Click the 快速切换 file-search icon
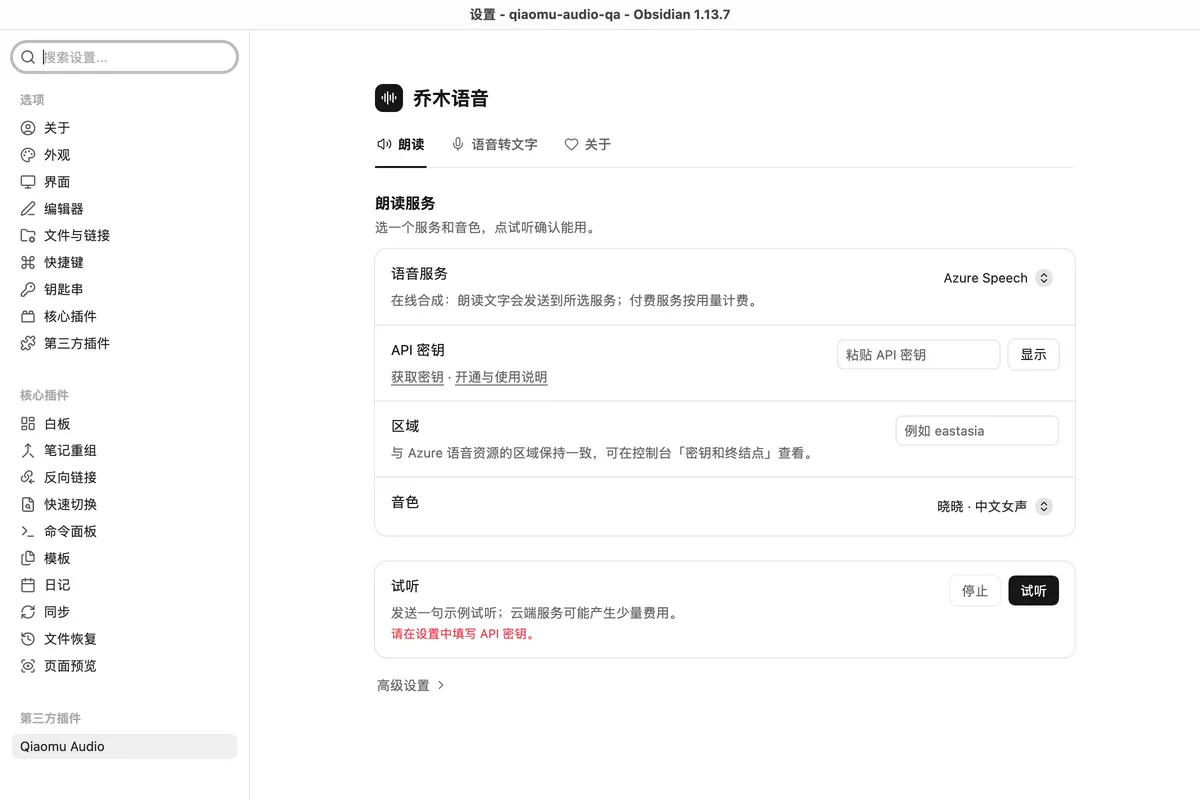Image resolution: width=1200 pixels, height=800 pixels. [28, 505]
